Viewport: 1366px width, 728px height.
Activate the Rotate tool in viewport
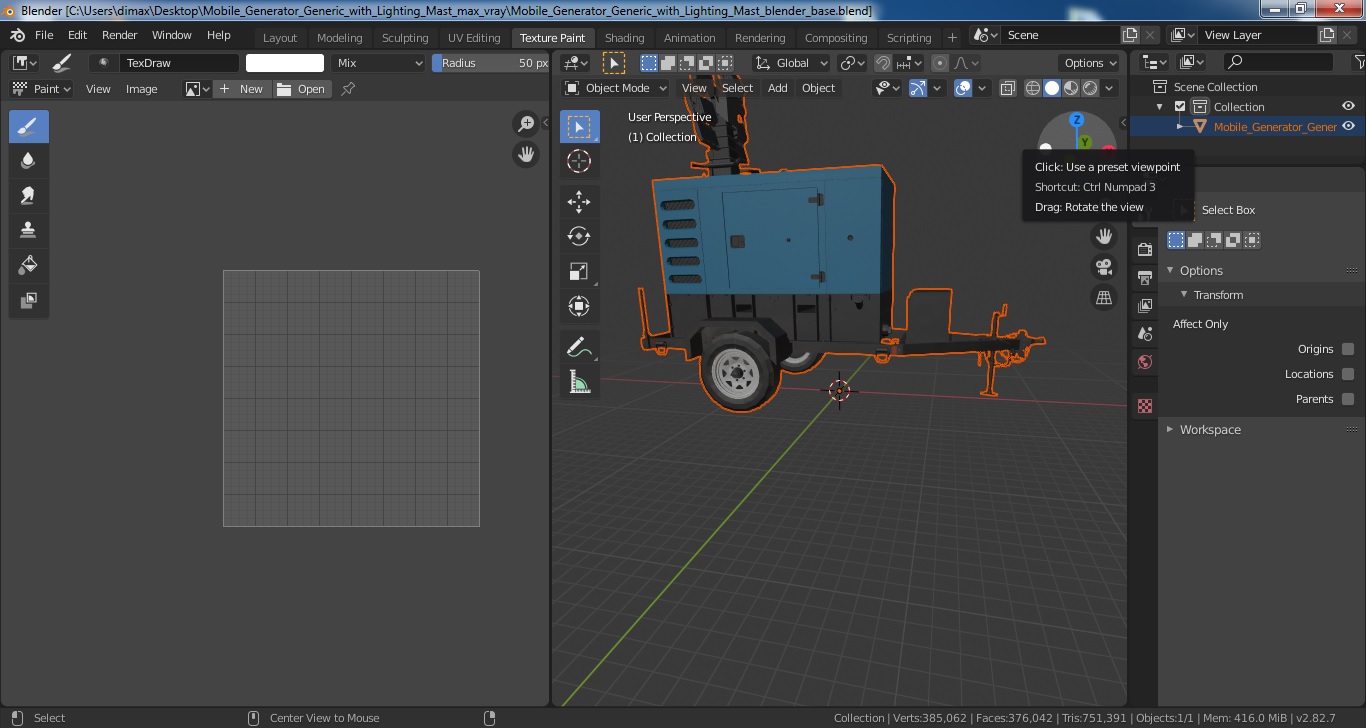(579, 236)
